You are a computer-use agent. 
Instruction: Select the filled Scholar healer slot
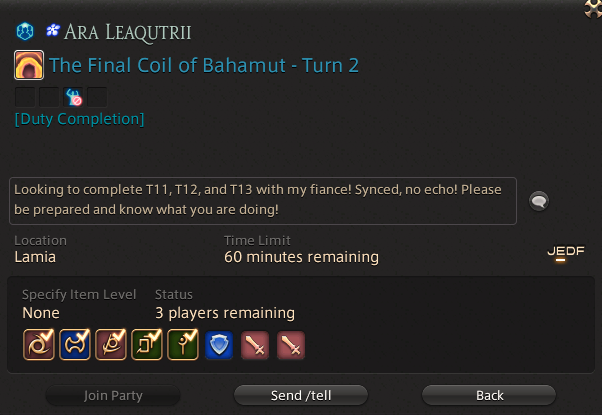click(147, 344)
